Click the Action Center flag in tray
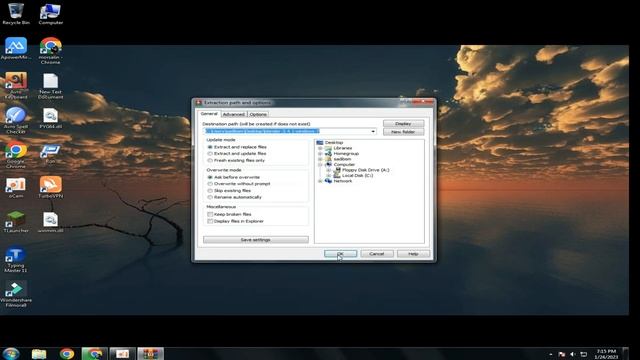This screenshot has width=640, height=360. [562, 354]
